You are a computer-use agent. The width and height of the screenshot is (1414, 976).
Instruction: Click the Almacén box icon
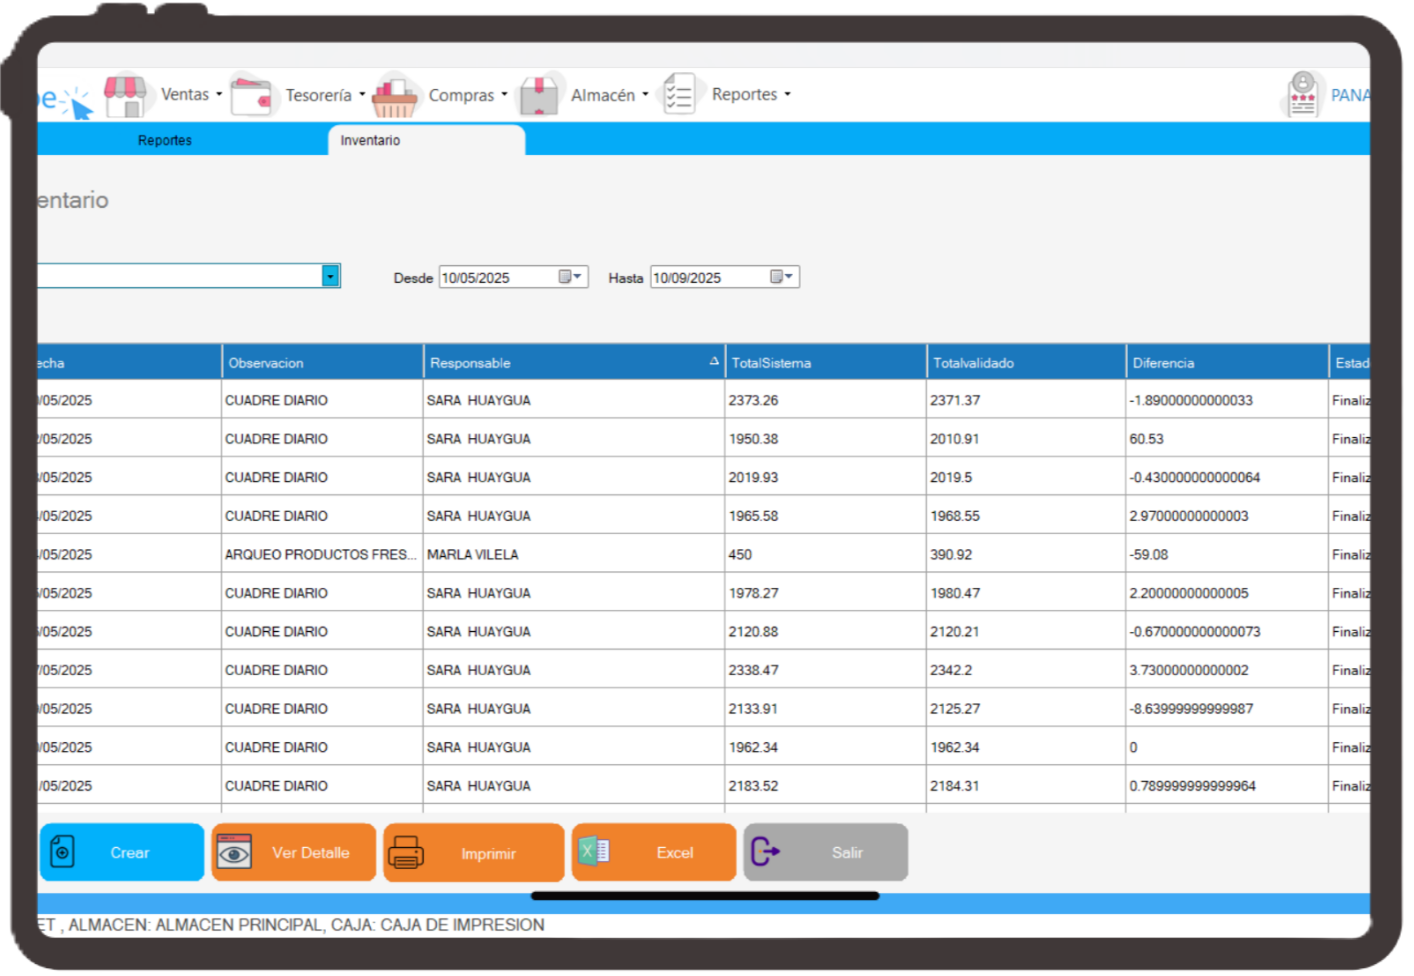[x=539, y=96]
